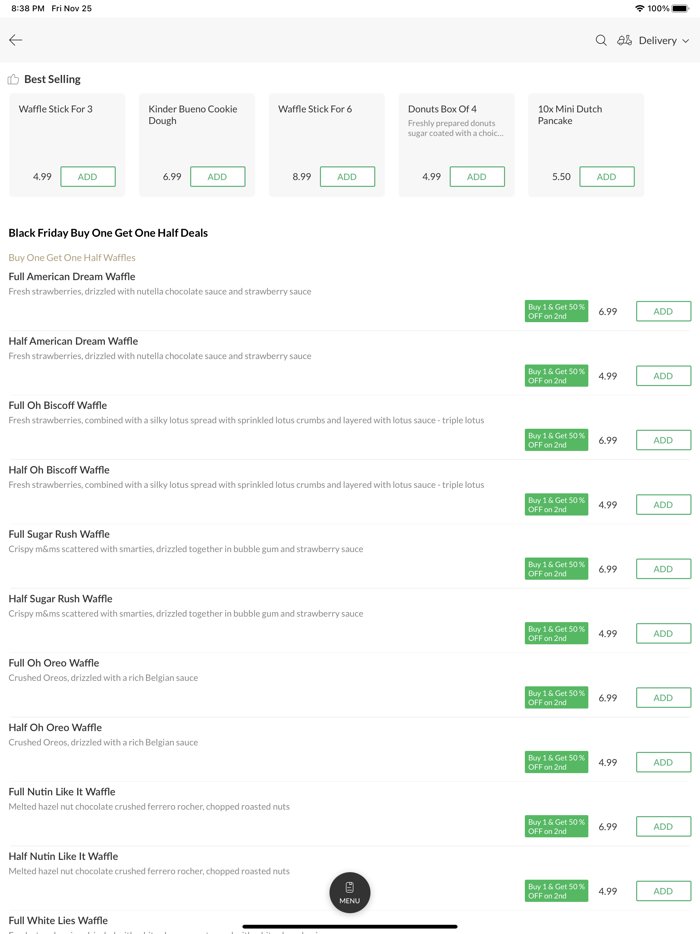Add Half Nutin Like It Waffle
Image resolution: width=700 pixels, height=934 pixels.
663,891
